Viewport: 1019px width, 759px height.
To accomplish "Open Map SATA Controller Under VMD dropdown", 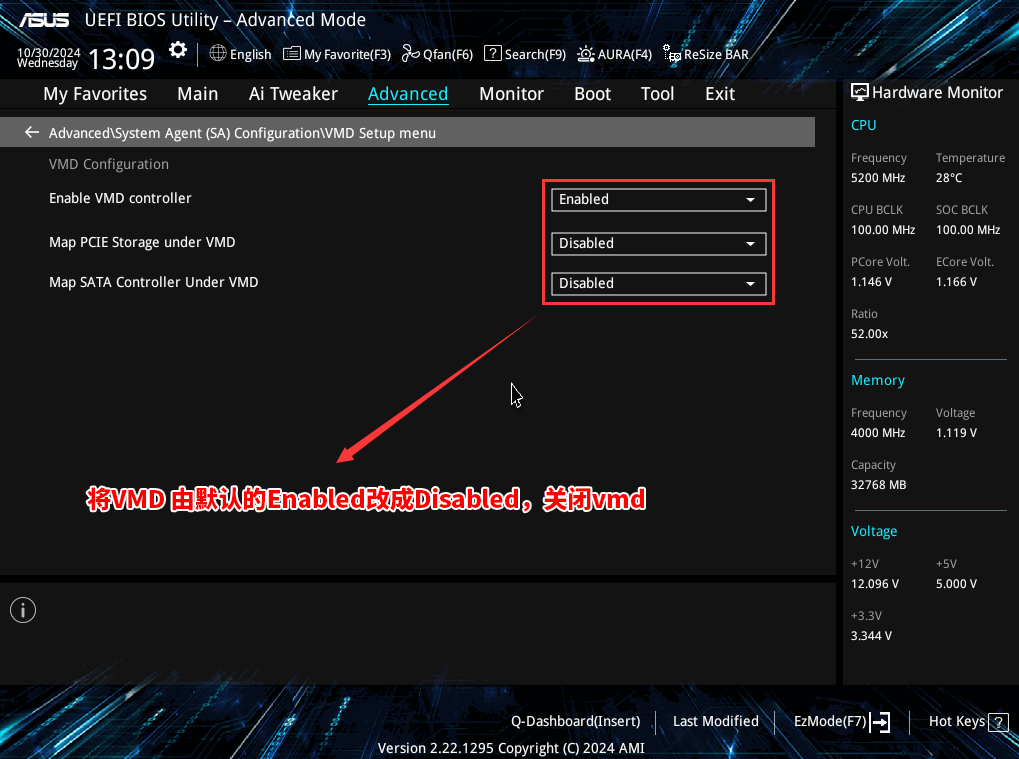I will (x=658, y=283).
